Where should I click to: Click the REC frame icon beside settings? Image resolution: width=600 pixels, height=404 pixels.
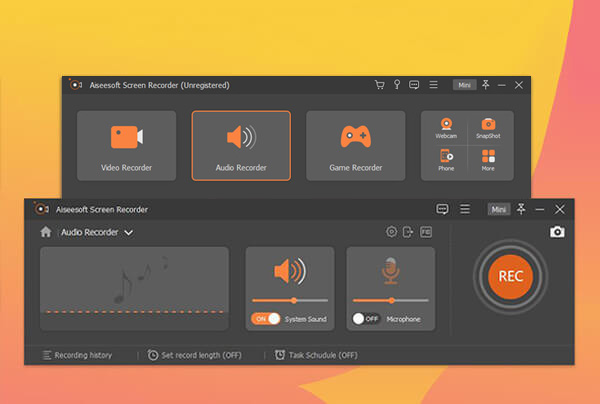[x=426, y=232]
